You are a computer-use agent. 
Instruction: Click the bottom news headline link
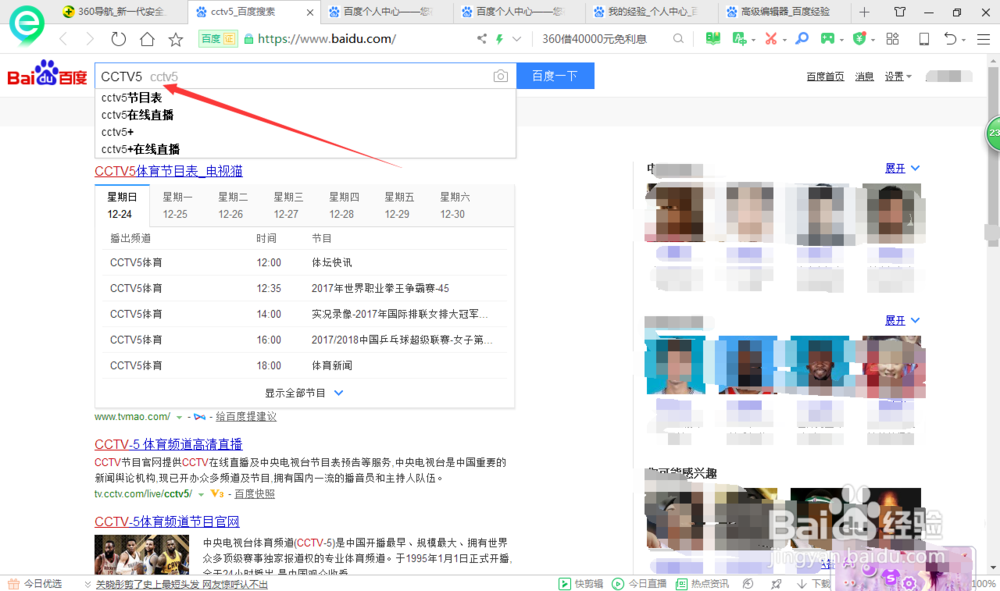pyautogui.click(x=182, y=584)
